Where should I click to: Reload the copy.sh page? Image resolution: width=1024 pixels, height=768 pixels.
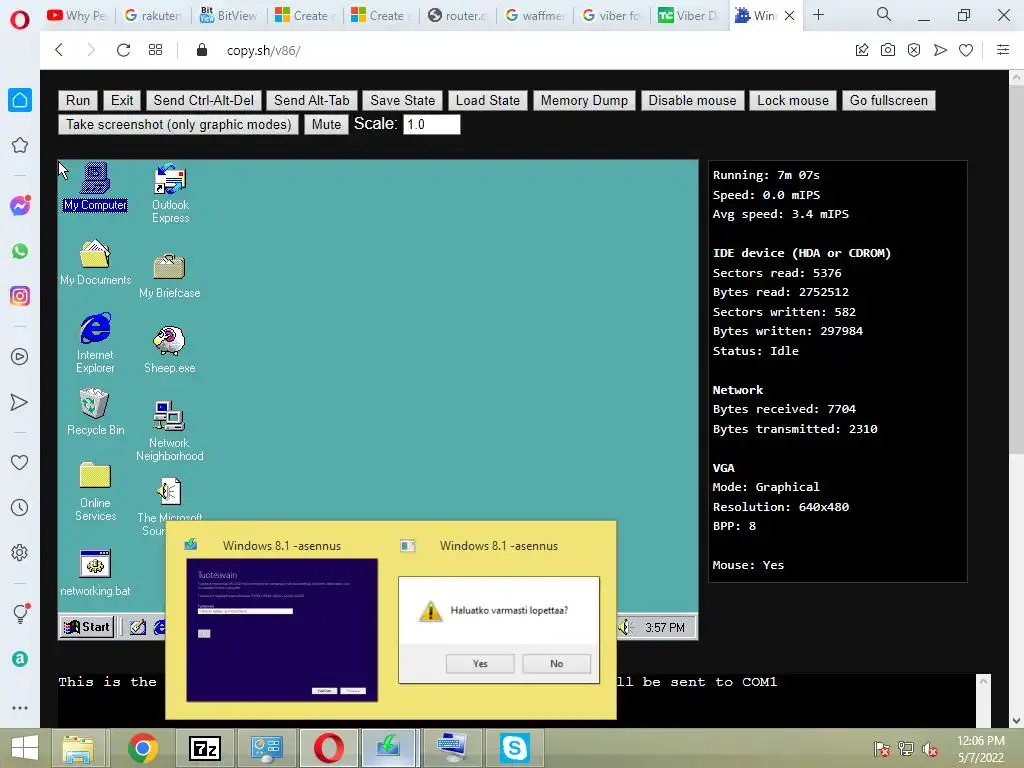123,50
